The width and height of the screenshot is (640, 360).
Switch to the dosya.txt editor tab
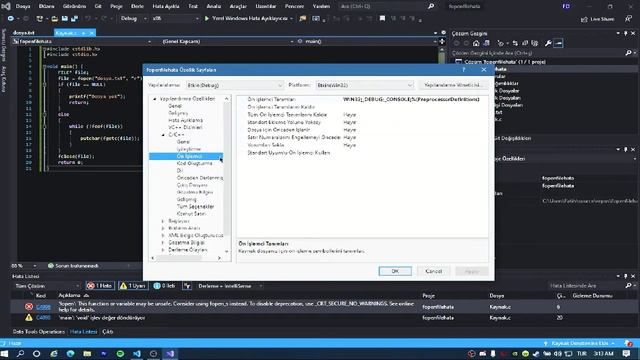tap(24, 33)
